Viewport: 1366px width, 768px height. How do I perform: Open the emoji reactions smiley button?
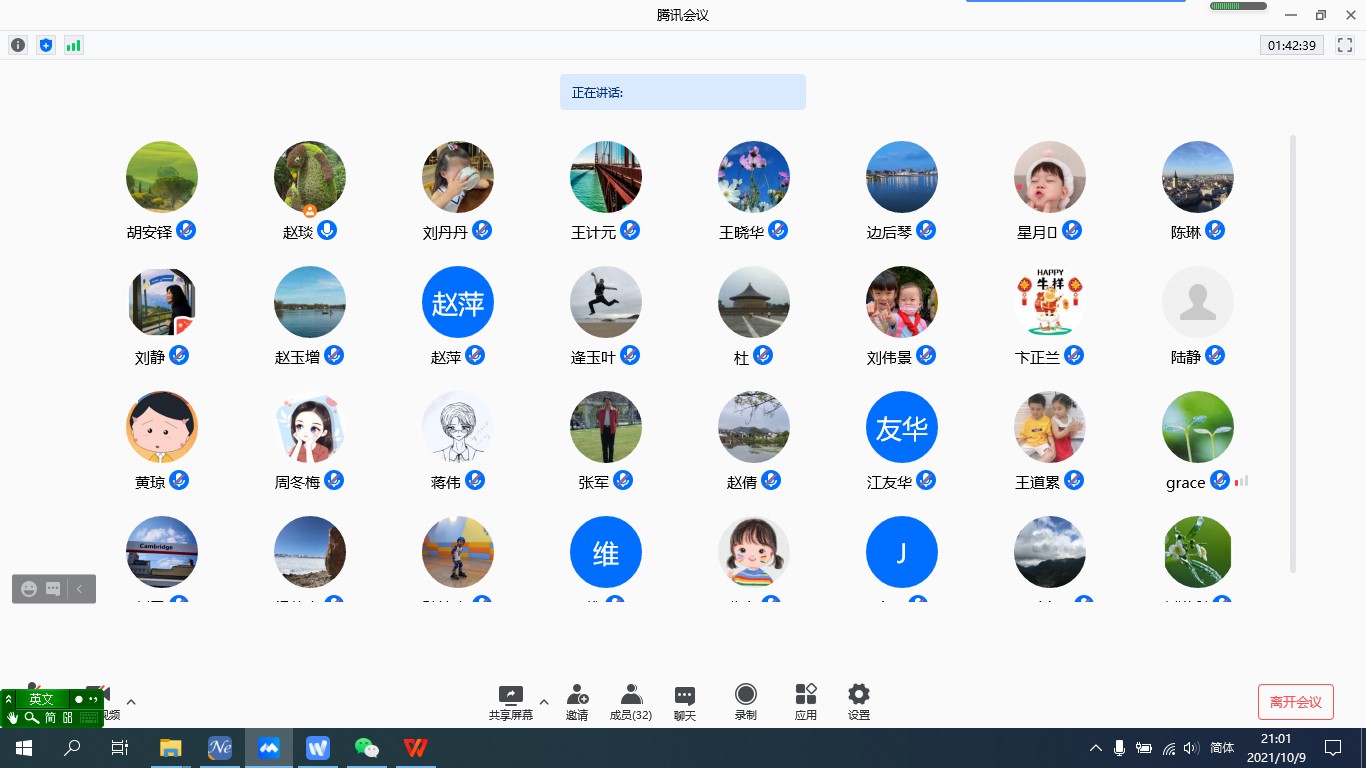click(x=29, y=589)
